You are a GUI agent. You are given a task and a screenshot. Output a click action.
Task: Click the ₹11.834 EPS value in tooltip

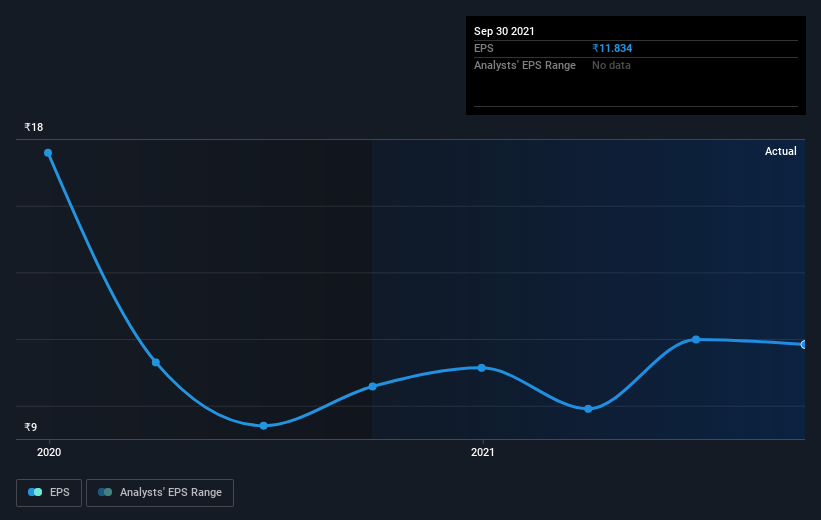(612, 48)
